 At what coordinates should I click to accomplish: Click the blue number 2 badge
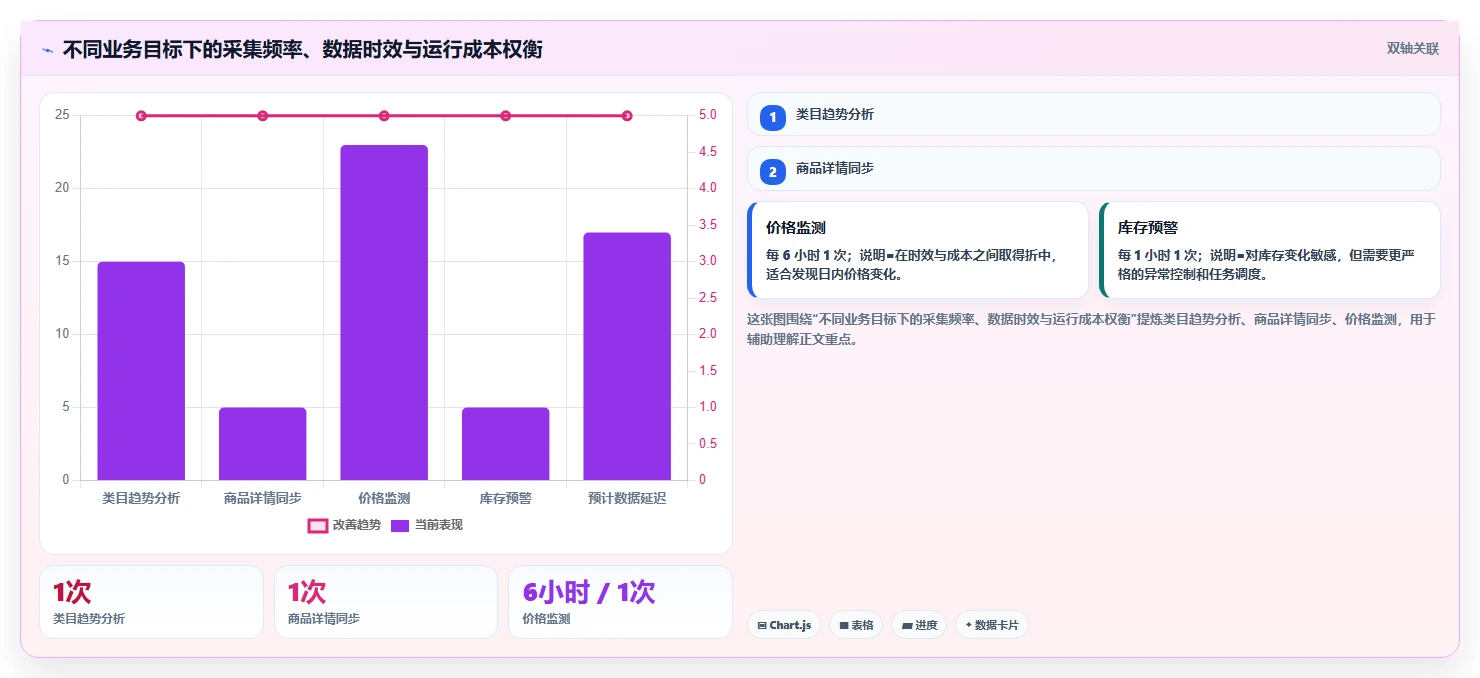coord(772,171)
